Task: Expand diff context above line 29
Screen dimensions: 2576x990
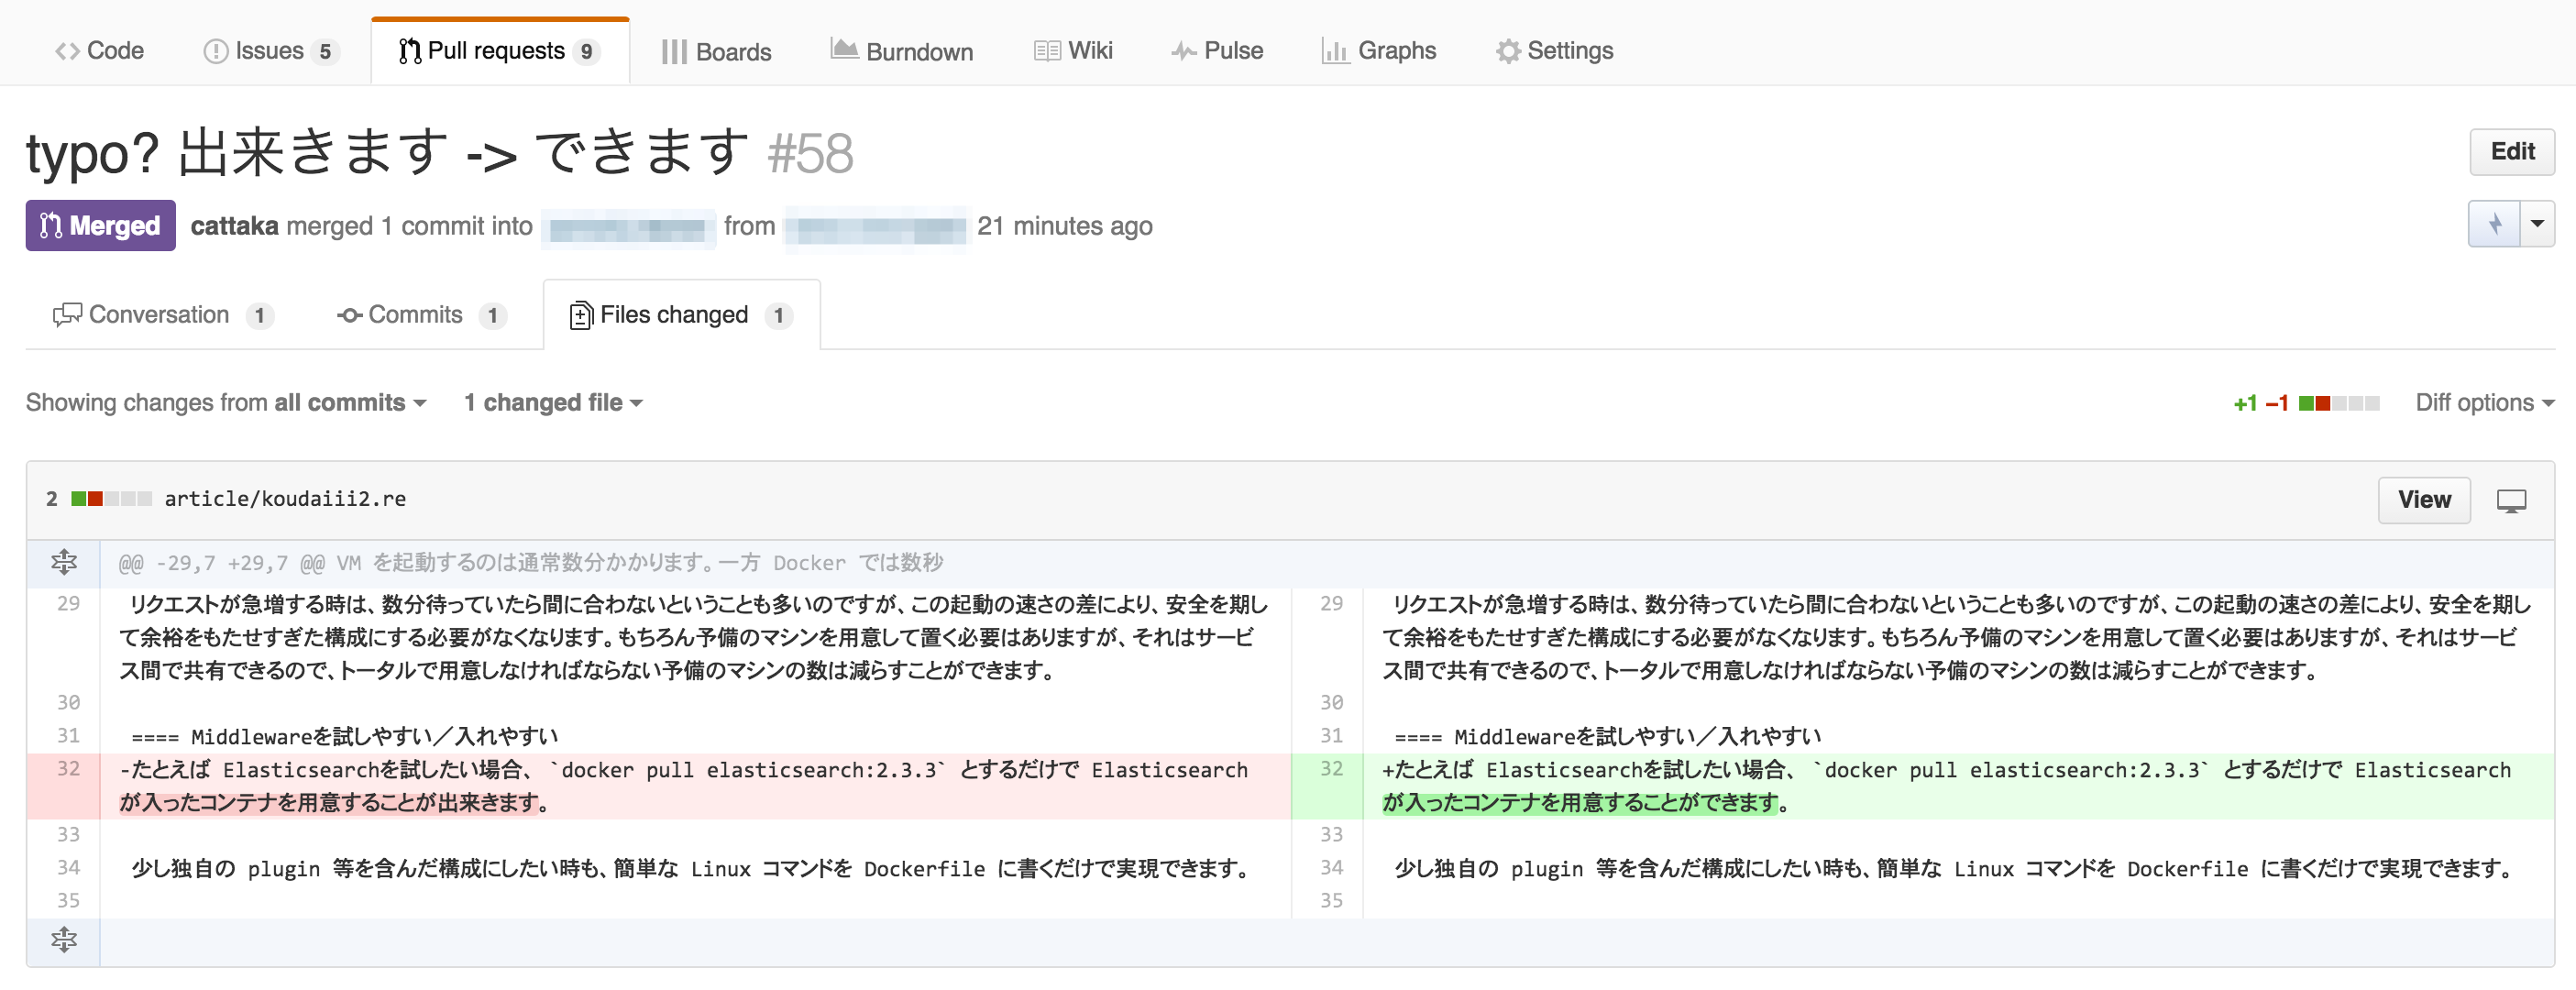Action: pyautogui.click(x=63, y=563)
